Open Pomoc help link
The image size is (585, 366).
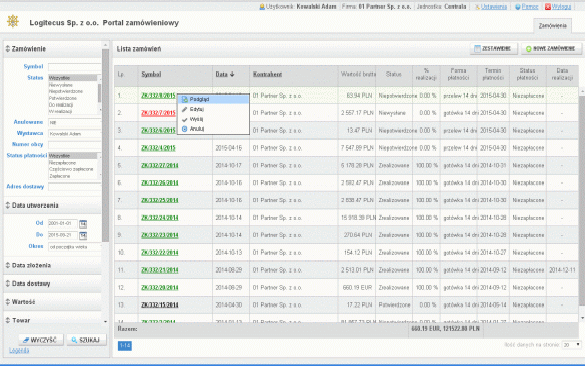coord(530,7)
